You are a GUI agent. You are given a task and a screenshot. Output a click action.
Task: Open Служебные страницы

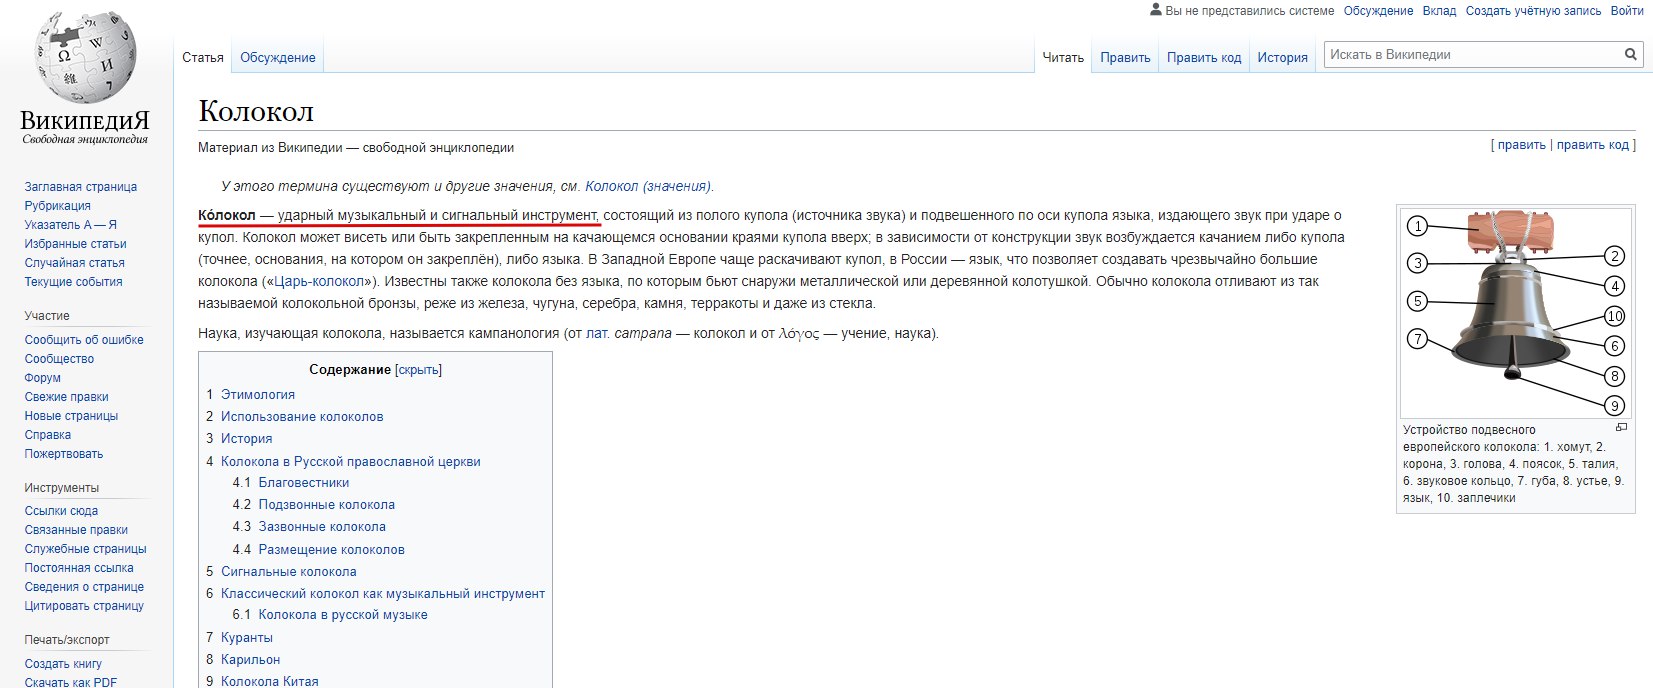click(x=85, y=549)
